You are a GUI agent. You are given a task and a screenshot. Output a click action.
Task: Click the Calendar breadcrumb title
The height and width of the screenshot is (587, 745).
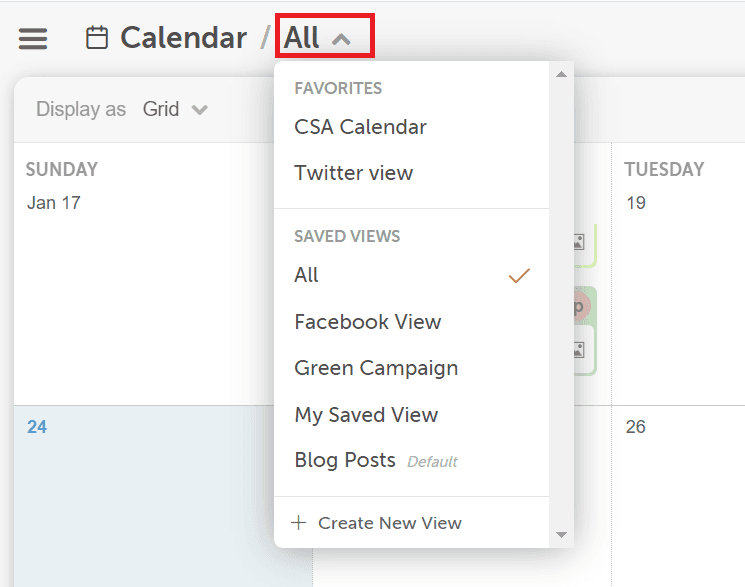pyautogui.click(x=183, y=38)
